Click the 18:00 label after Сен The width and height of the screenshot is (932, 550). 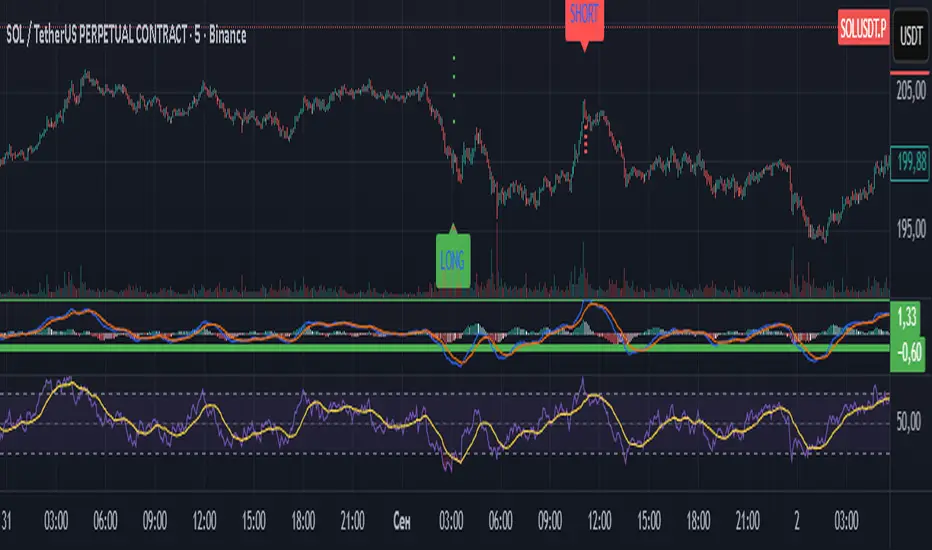(698, 521)
